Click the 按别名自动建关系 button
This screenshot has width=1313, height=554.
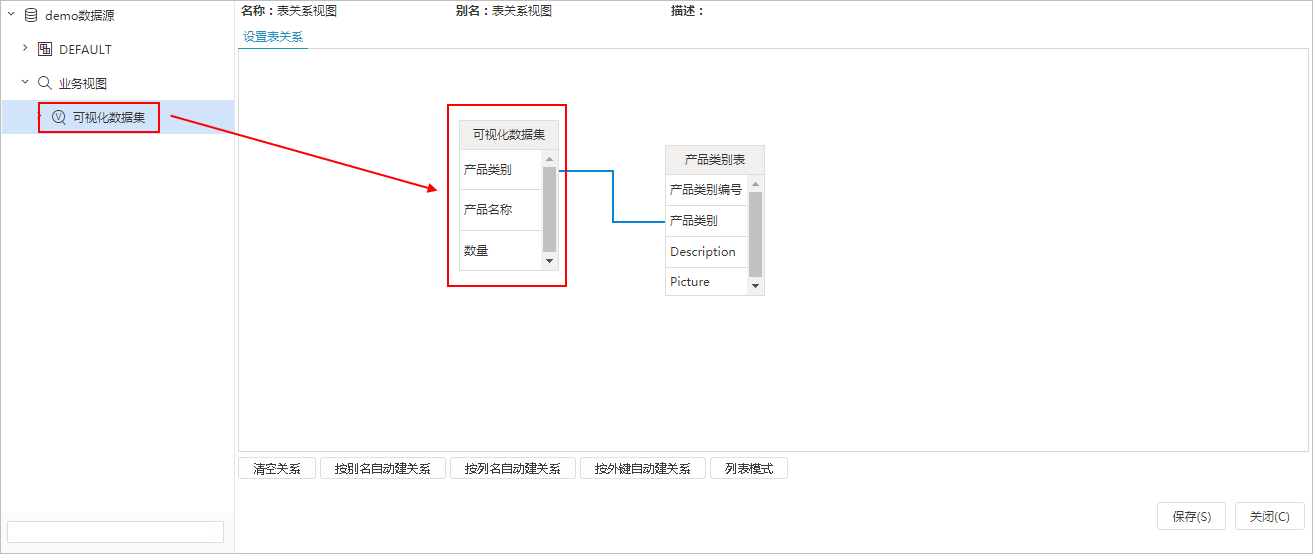click(383, 468)
